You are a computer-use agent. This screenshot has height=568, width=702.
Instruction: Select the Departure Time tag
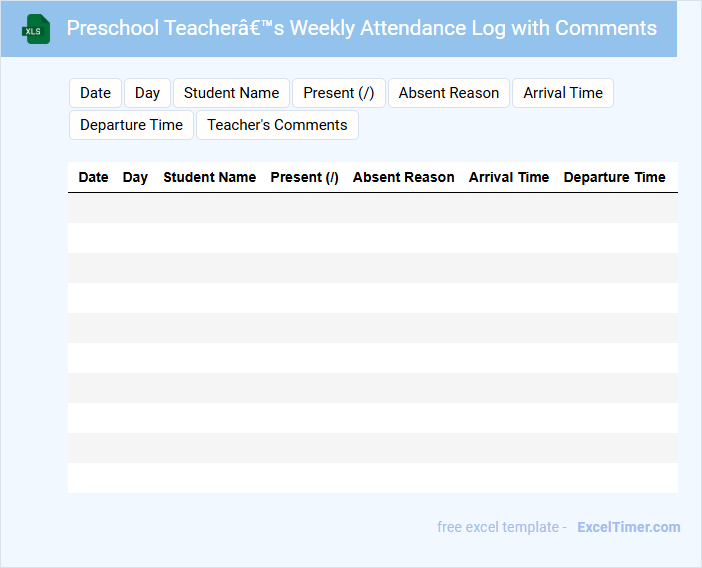pyautogui.click(x=131, y=125)
